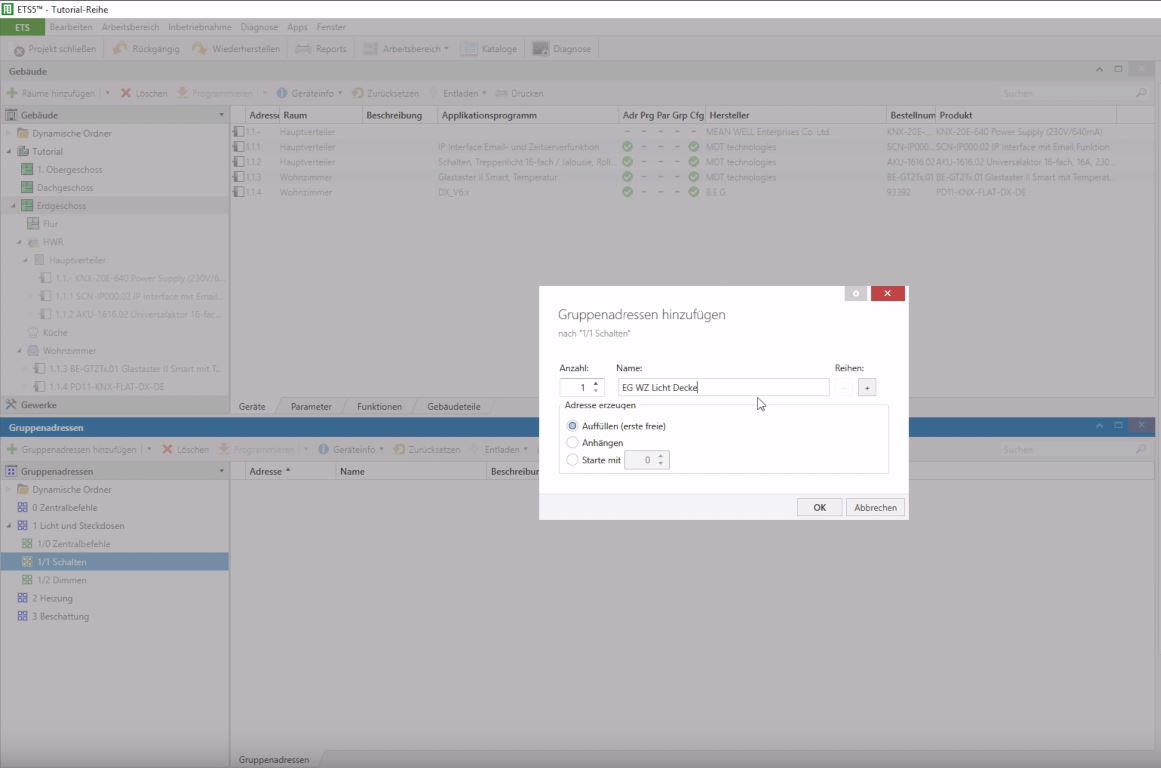Viewport: 1161px width, 768px height.
Task: Click Löschen in the Gruppenadressen toolbar
Action: point(185,450)
